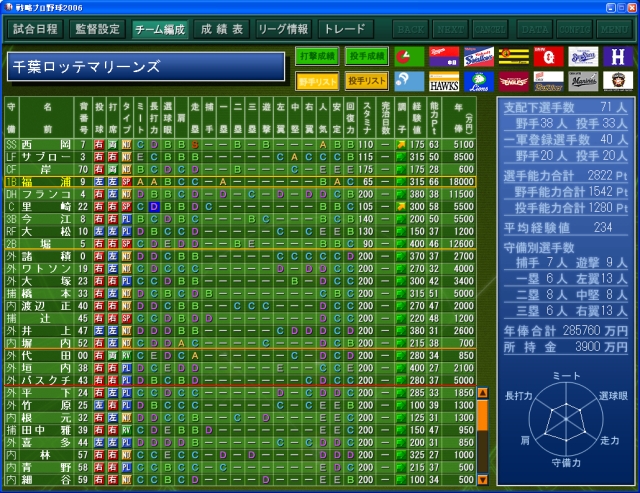Open the 監督設定 tab

[x=97, y=29]
